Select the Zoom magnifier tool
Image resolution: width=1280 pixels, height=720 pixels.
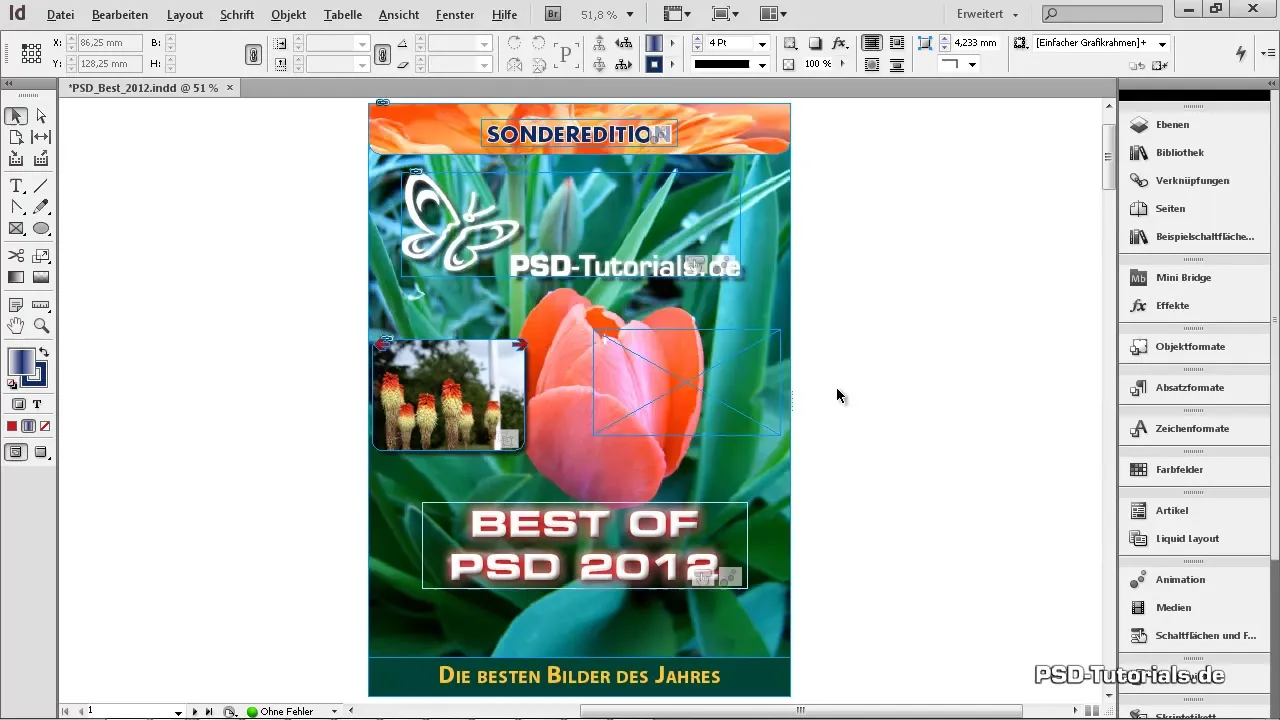(41, 326)
